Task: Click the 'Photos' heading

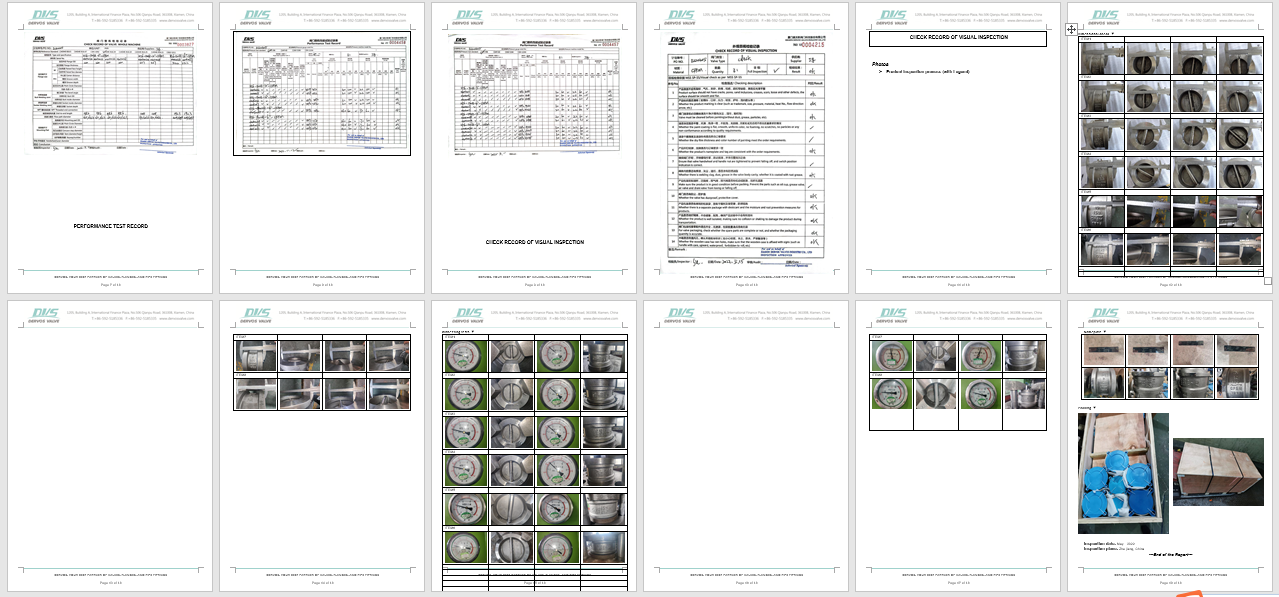Action: [880, 64]
